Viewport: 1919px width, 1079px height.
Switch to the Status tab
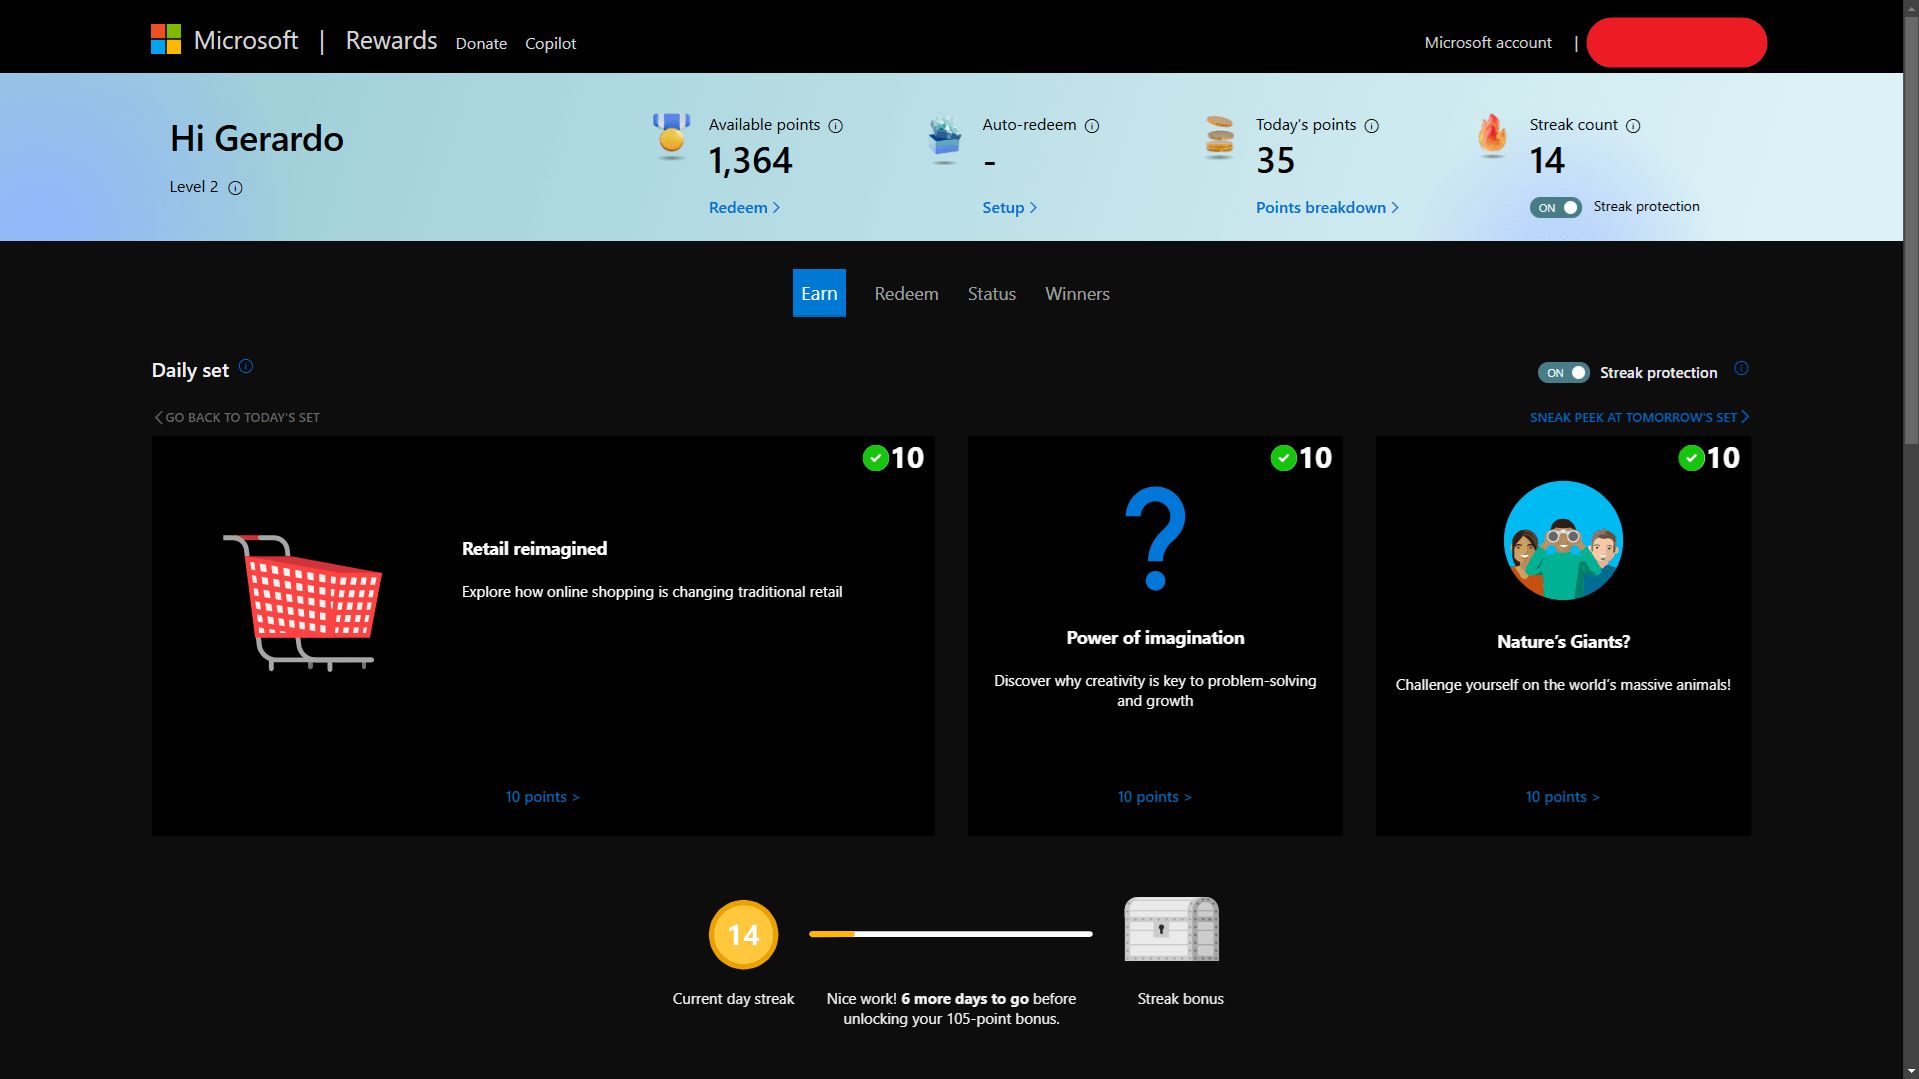[991, 294]
